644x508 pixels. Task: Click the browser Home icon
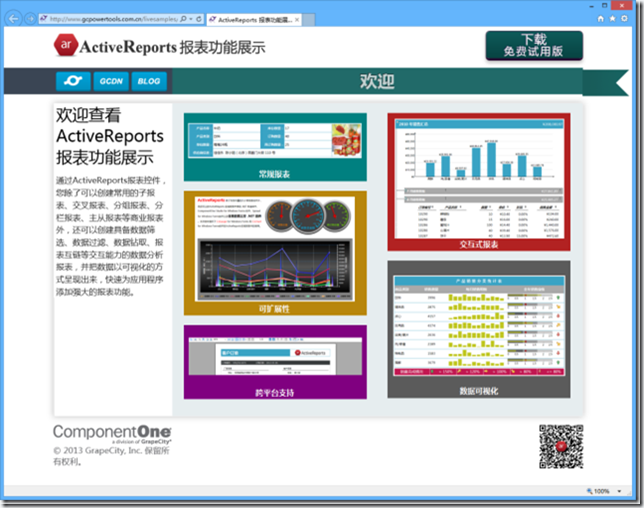[x=600, y=18]
